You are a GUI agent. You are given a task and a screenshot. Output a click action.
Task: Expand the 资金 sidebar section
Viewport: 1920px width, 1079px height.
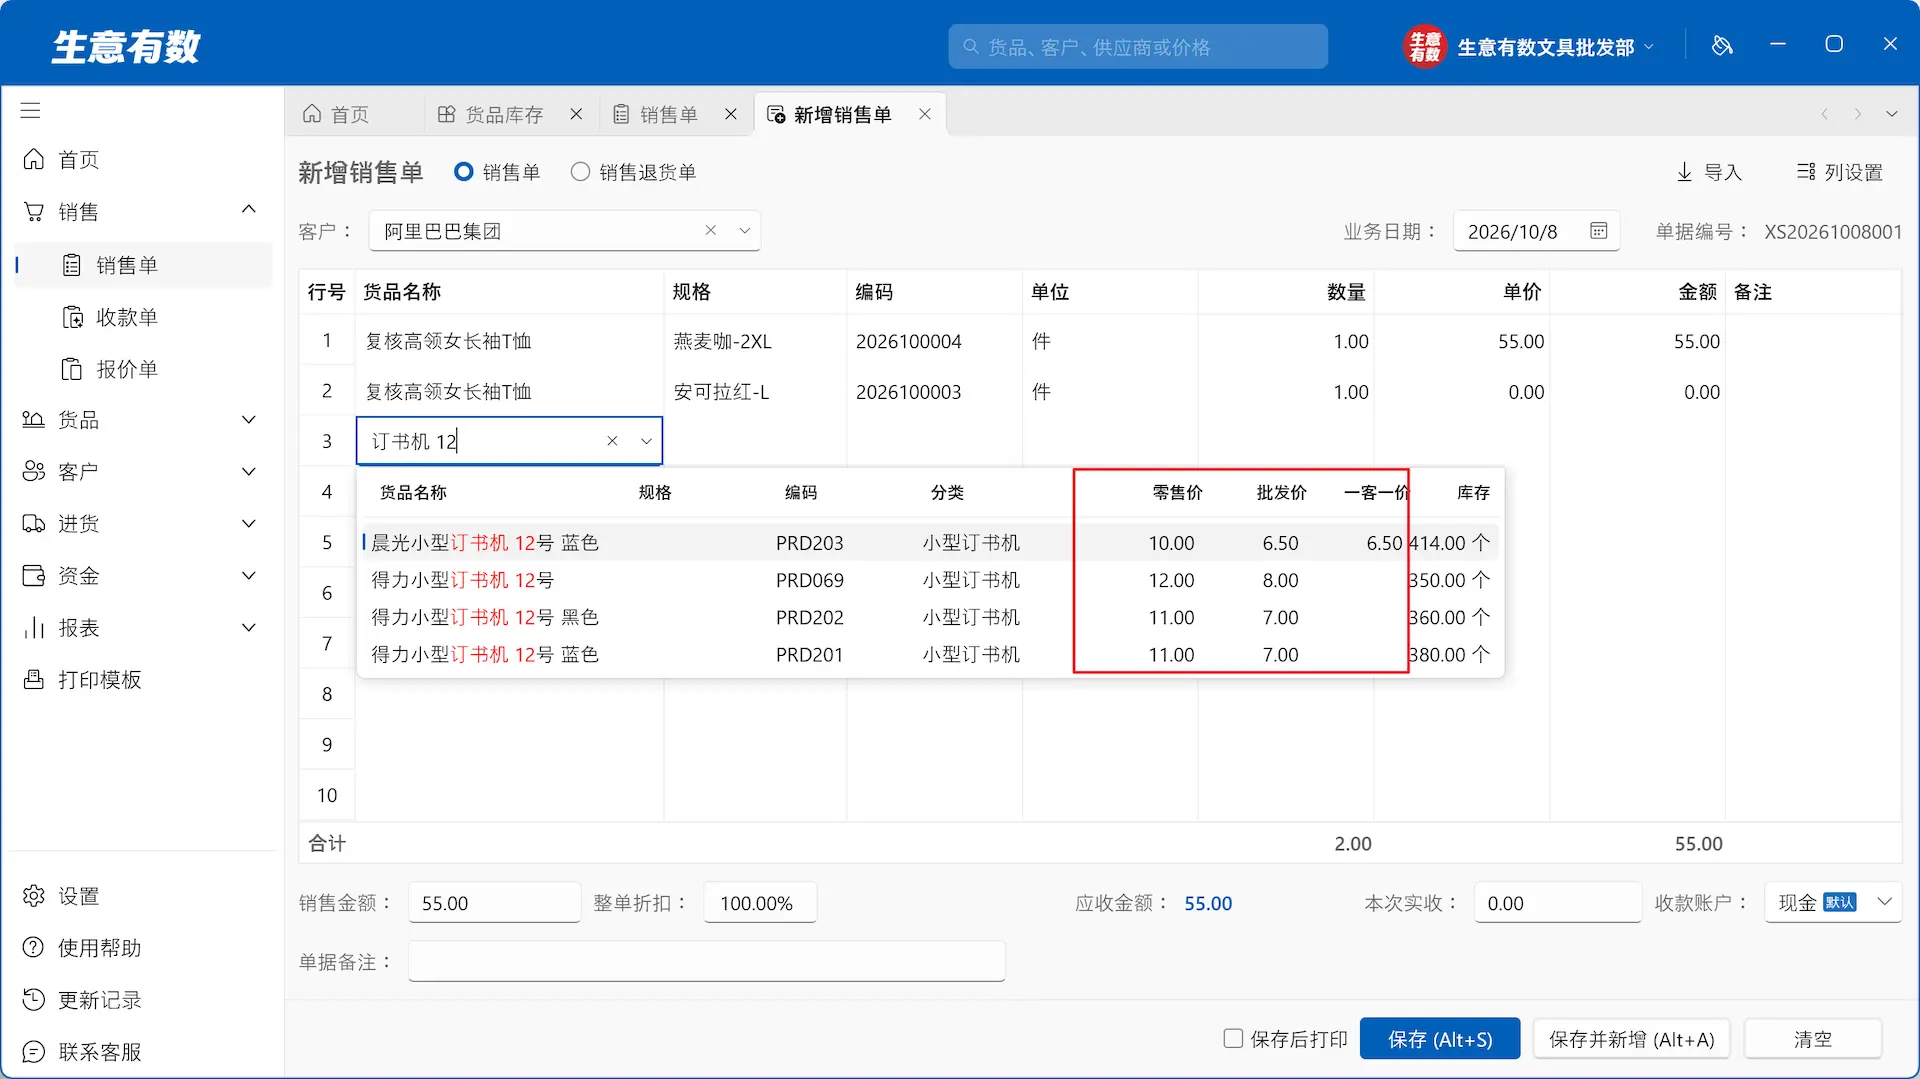[249, 576]
